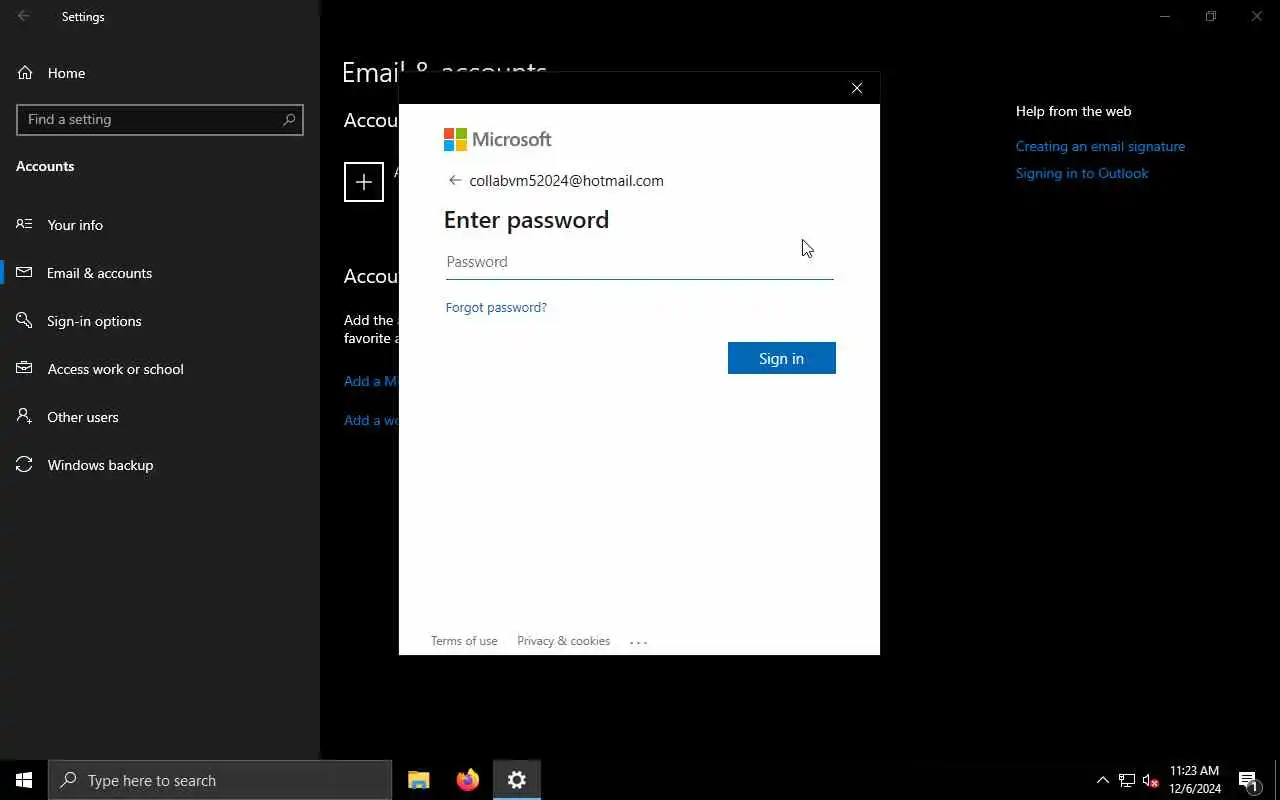
Task: Open the Terms of use link
Action: 464,641
